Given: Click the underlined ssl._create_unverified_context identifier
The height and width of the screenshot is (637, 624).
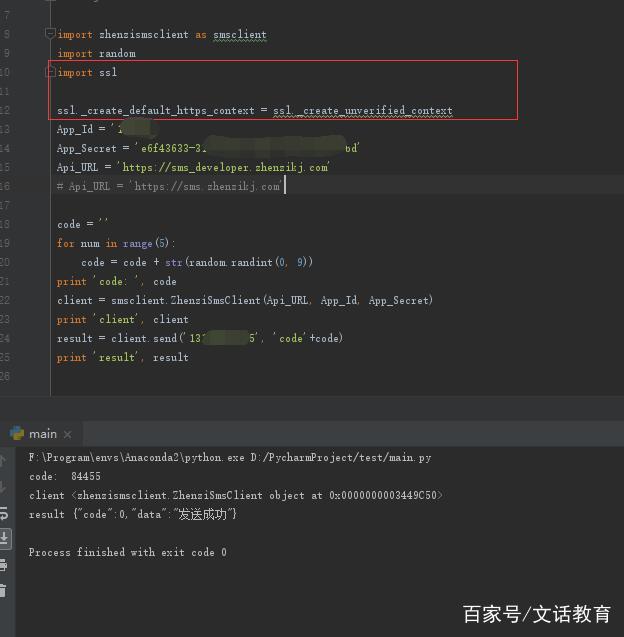Looking at the screenshot, I should point(362,110).
